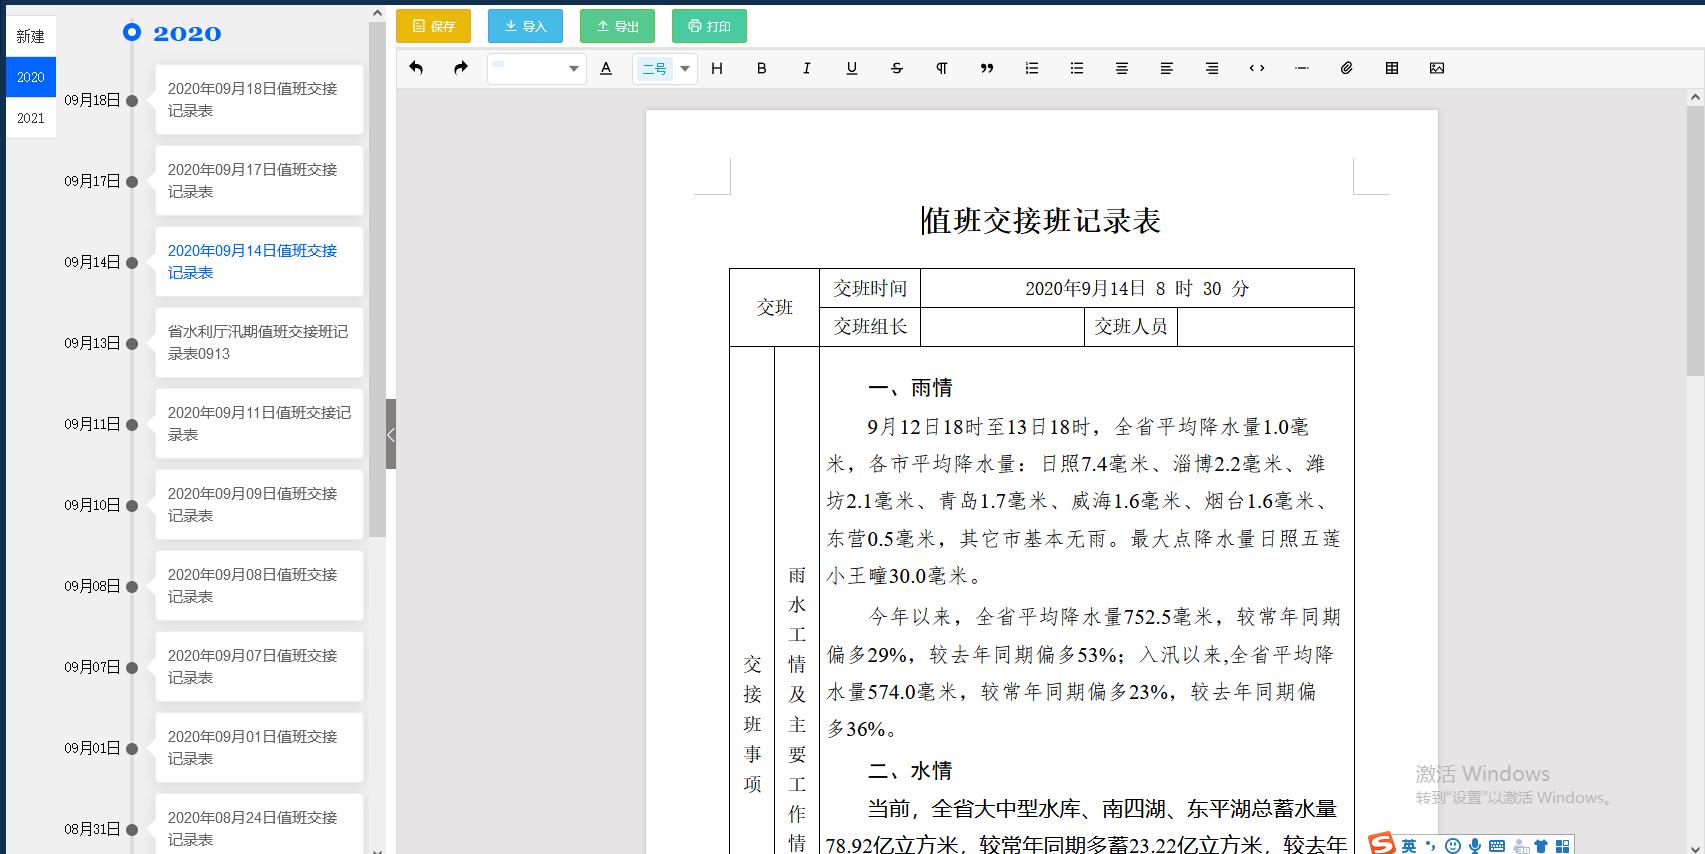Open 2020年09月08日值班交接记录表
This screenshot has width=1705, height=854.
click(x=259, y=586)
